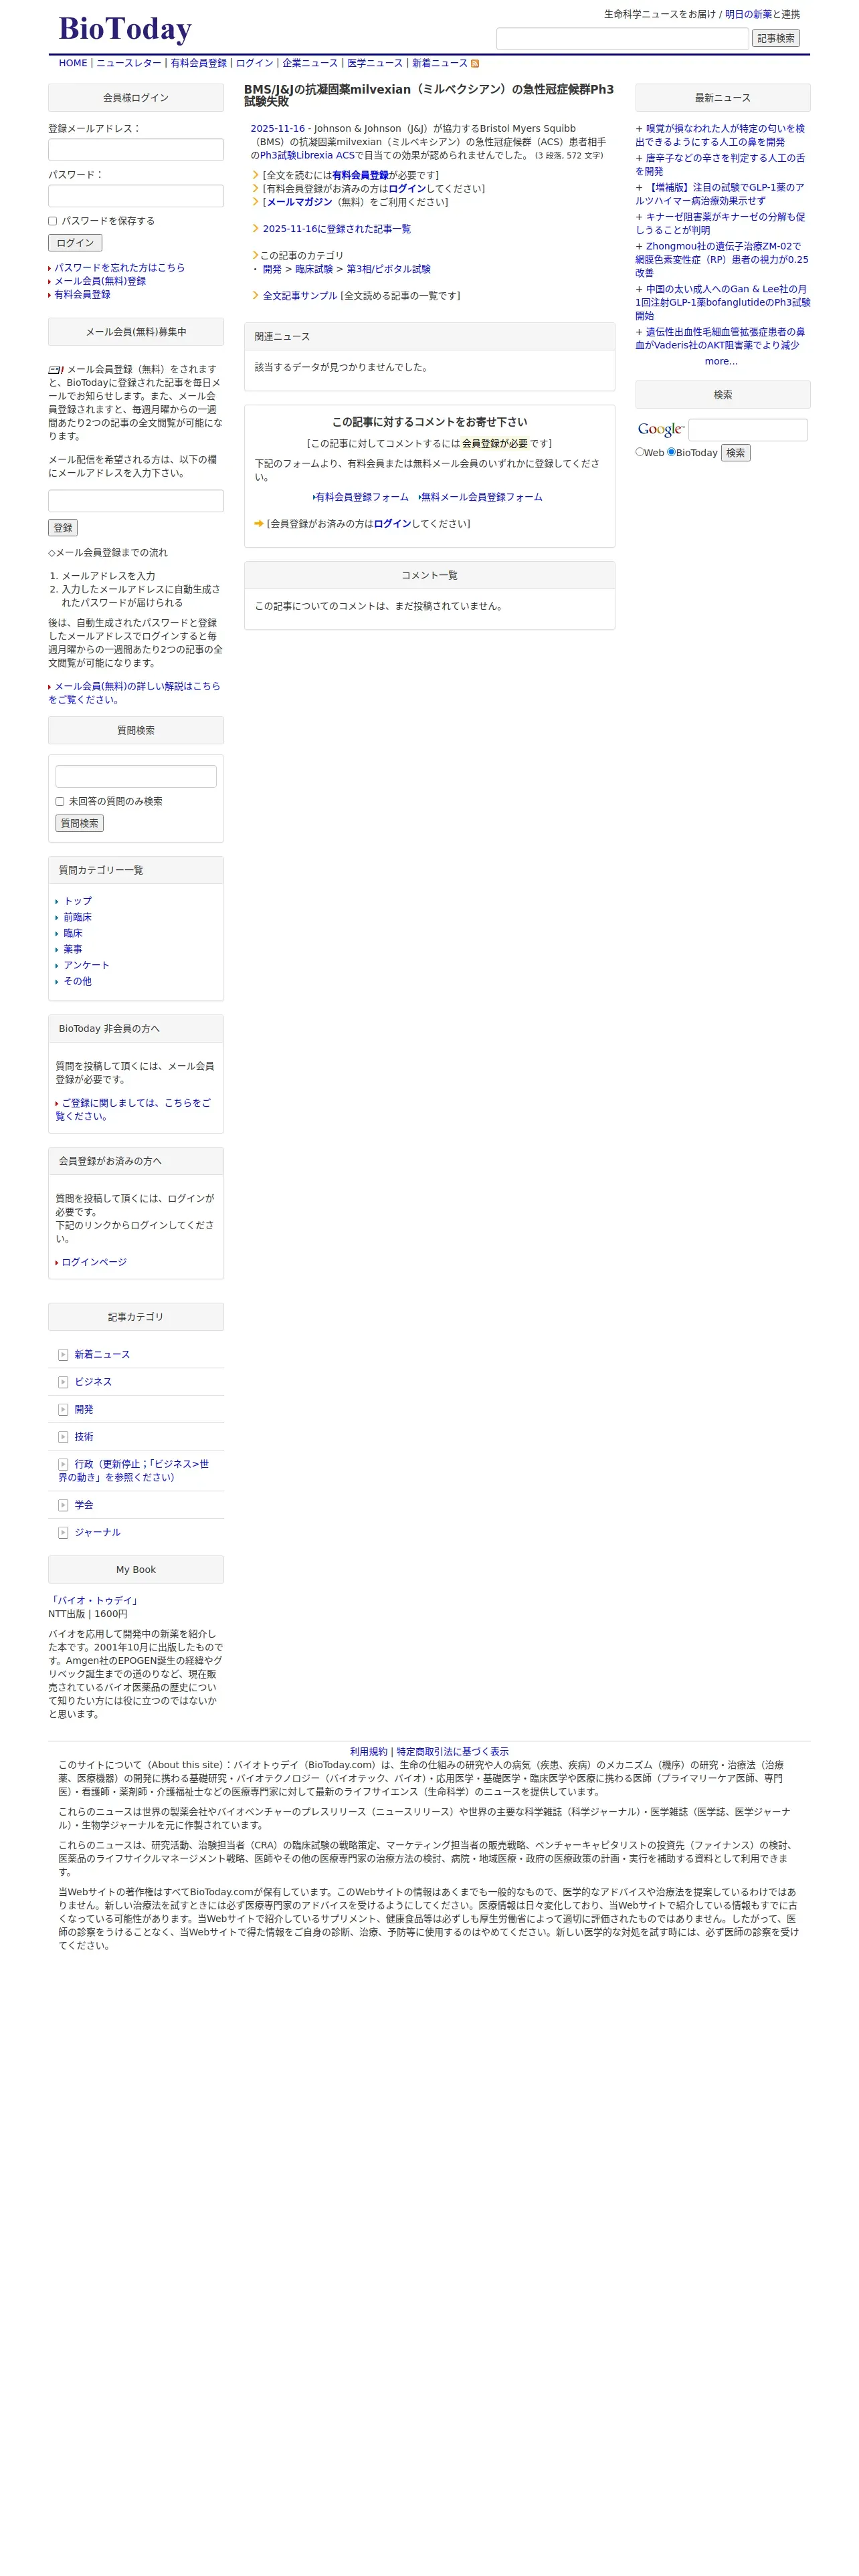Open the 2025-11-16 date link
The width and height of the screenshot is (859, 2576).
coord(277,129)
